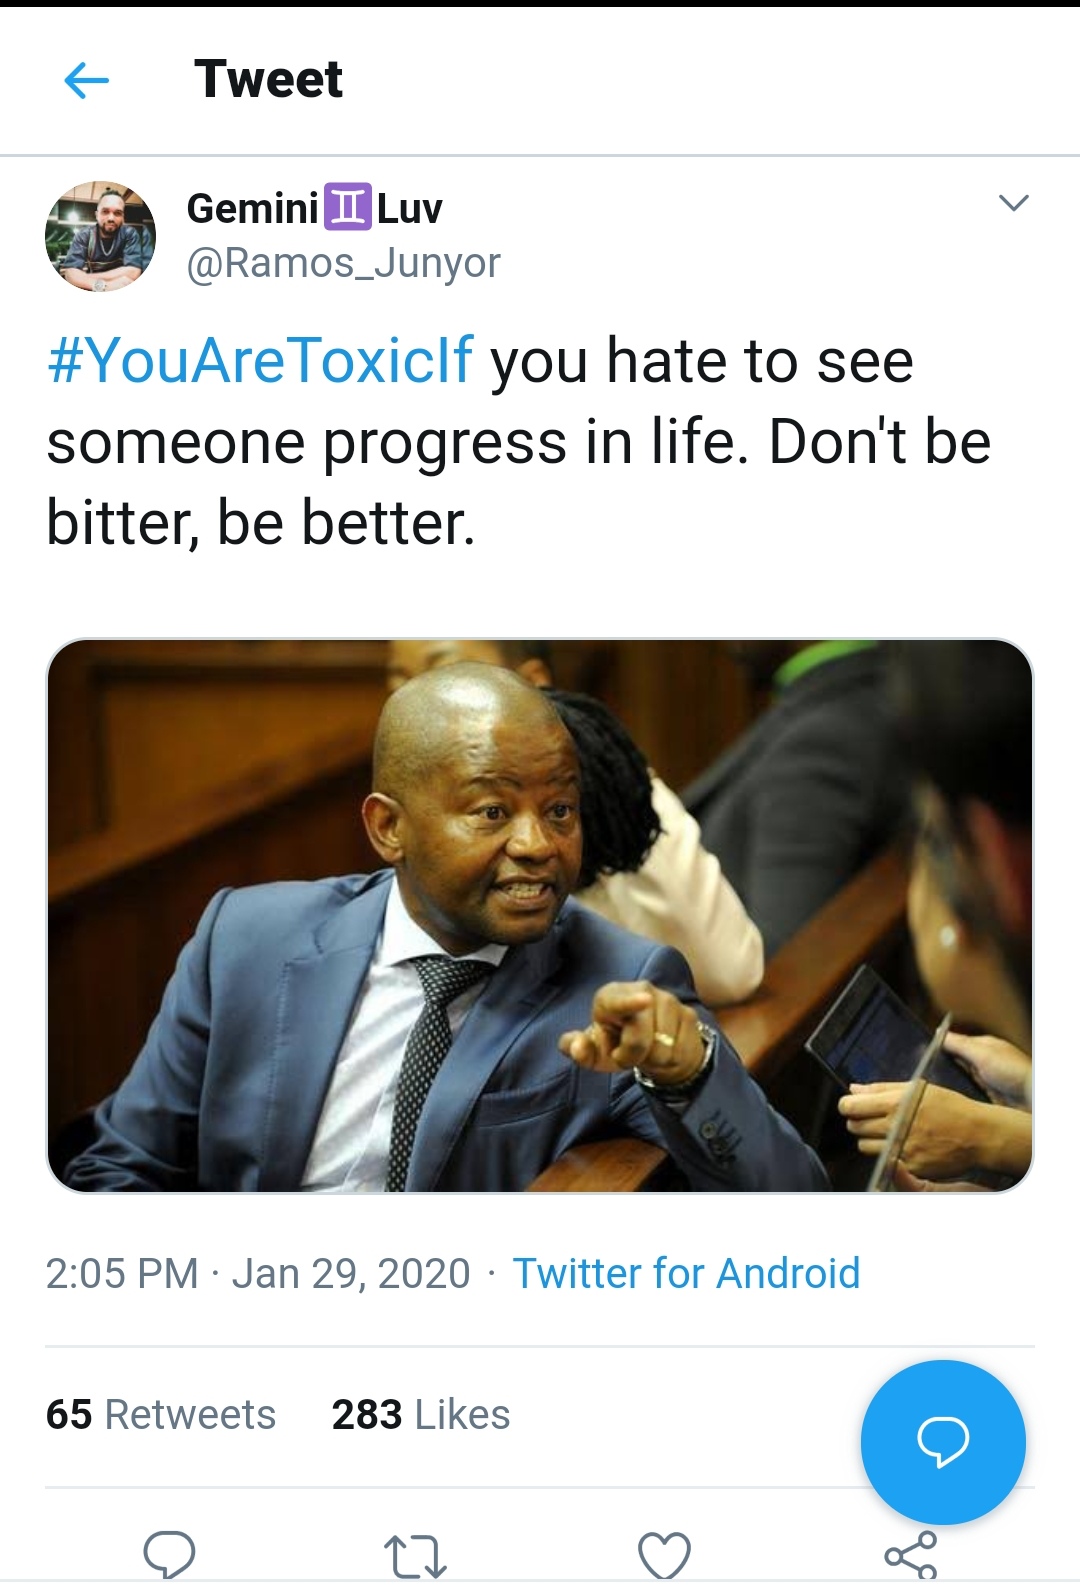Open the #YouAreToxicIf hashtag
The width and height of the screenshot is (1080, 1593).
[260, 360]
